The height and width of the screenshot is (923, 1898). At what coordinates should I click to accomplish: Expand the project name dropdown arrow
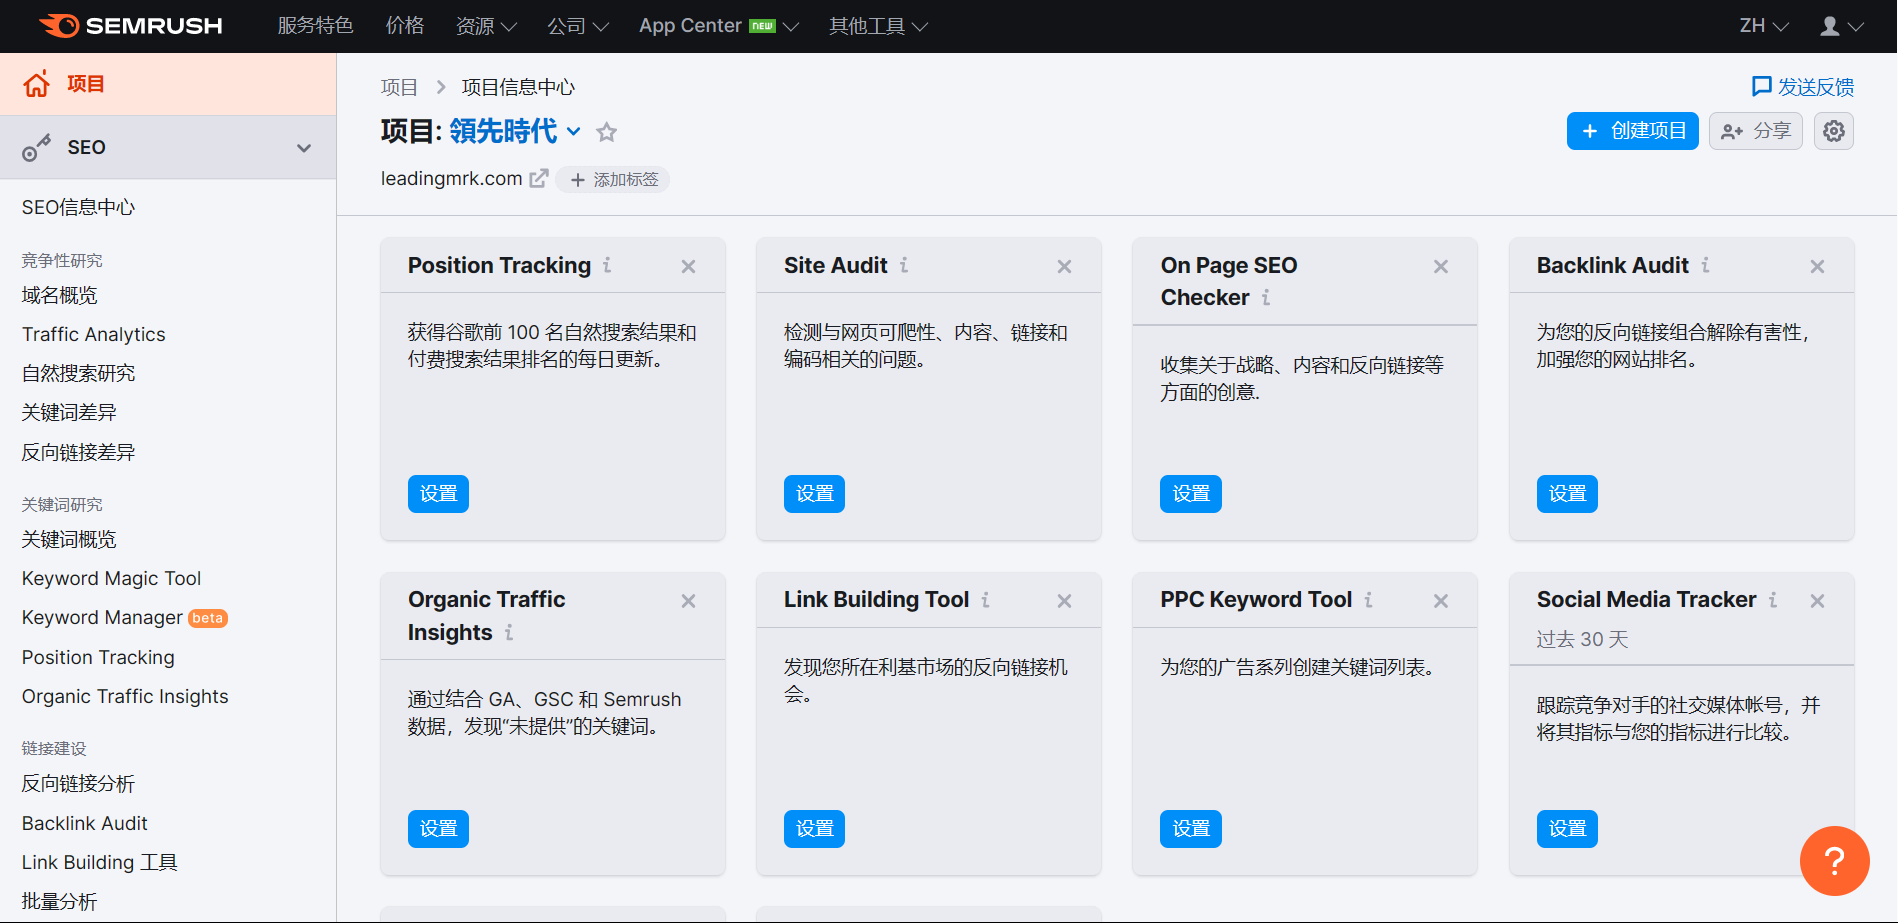[x=574, y=131]
